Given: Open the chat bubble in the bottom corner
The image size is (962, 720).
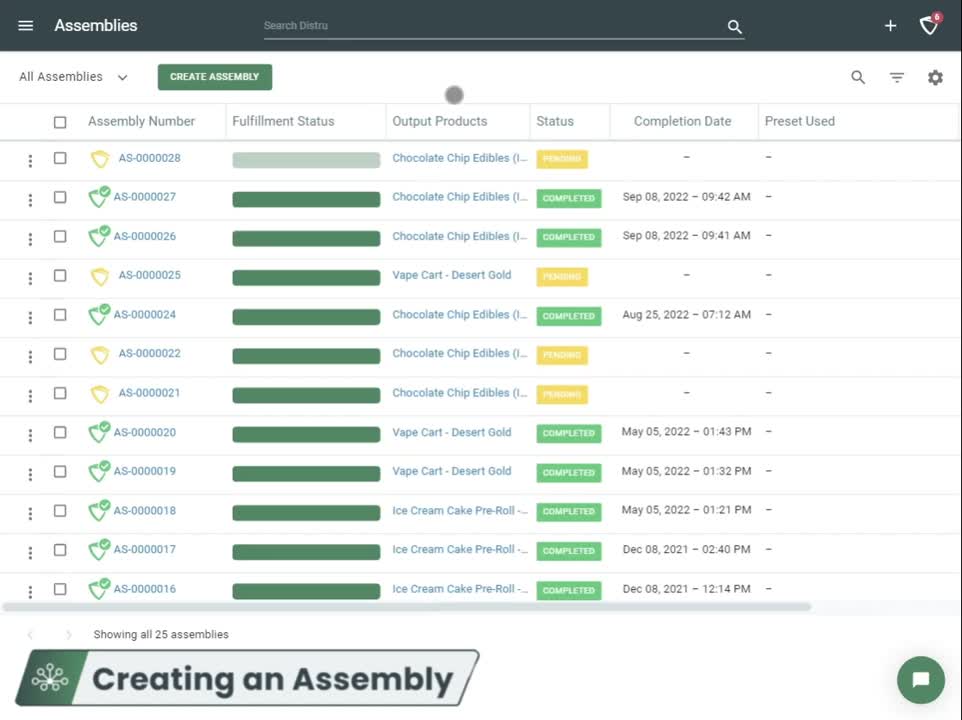Looking at the screenshot, I should [x=920, y=680].
